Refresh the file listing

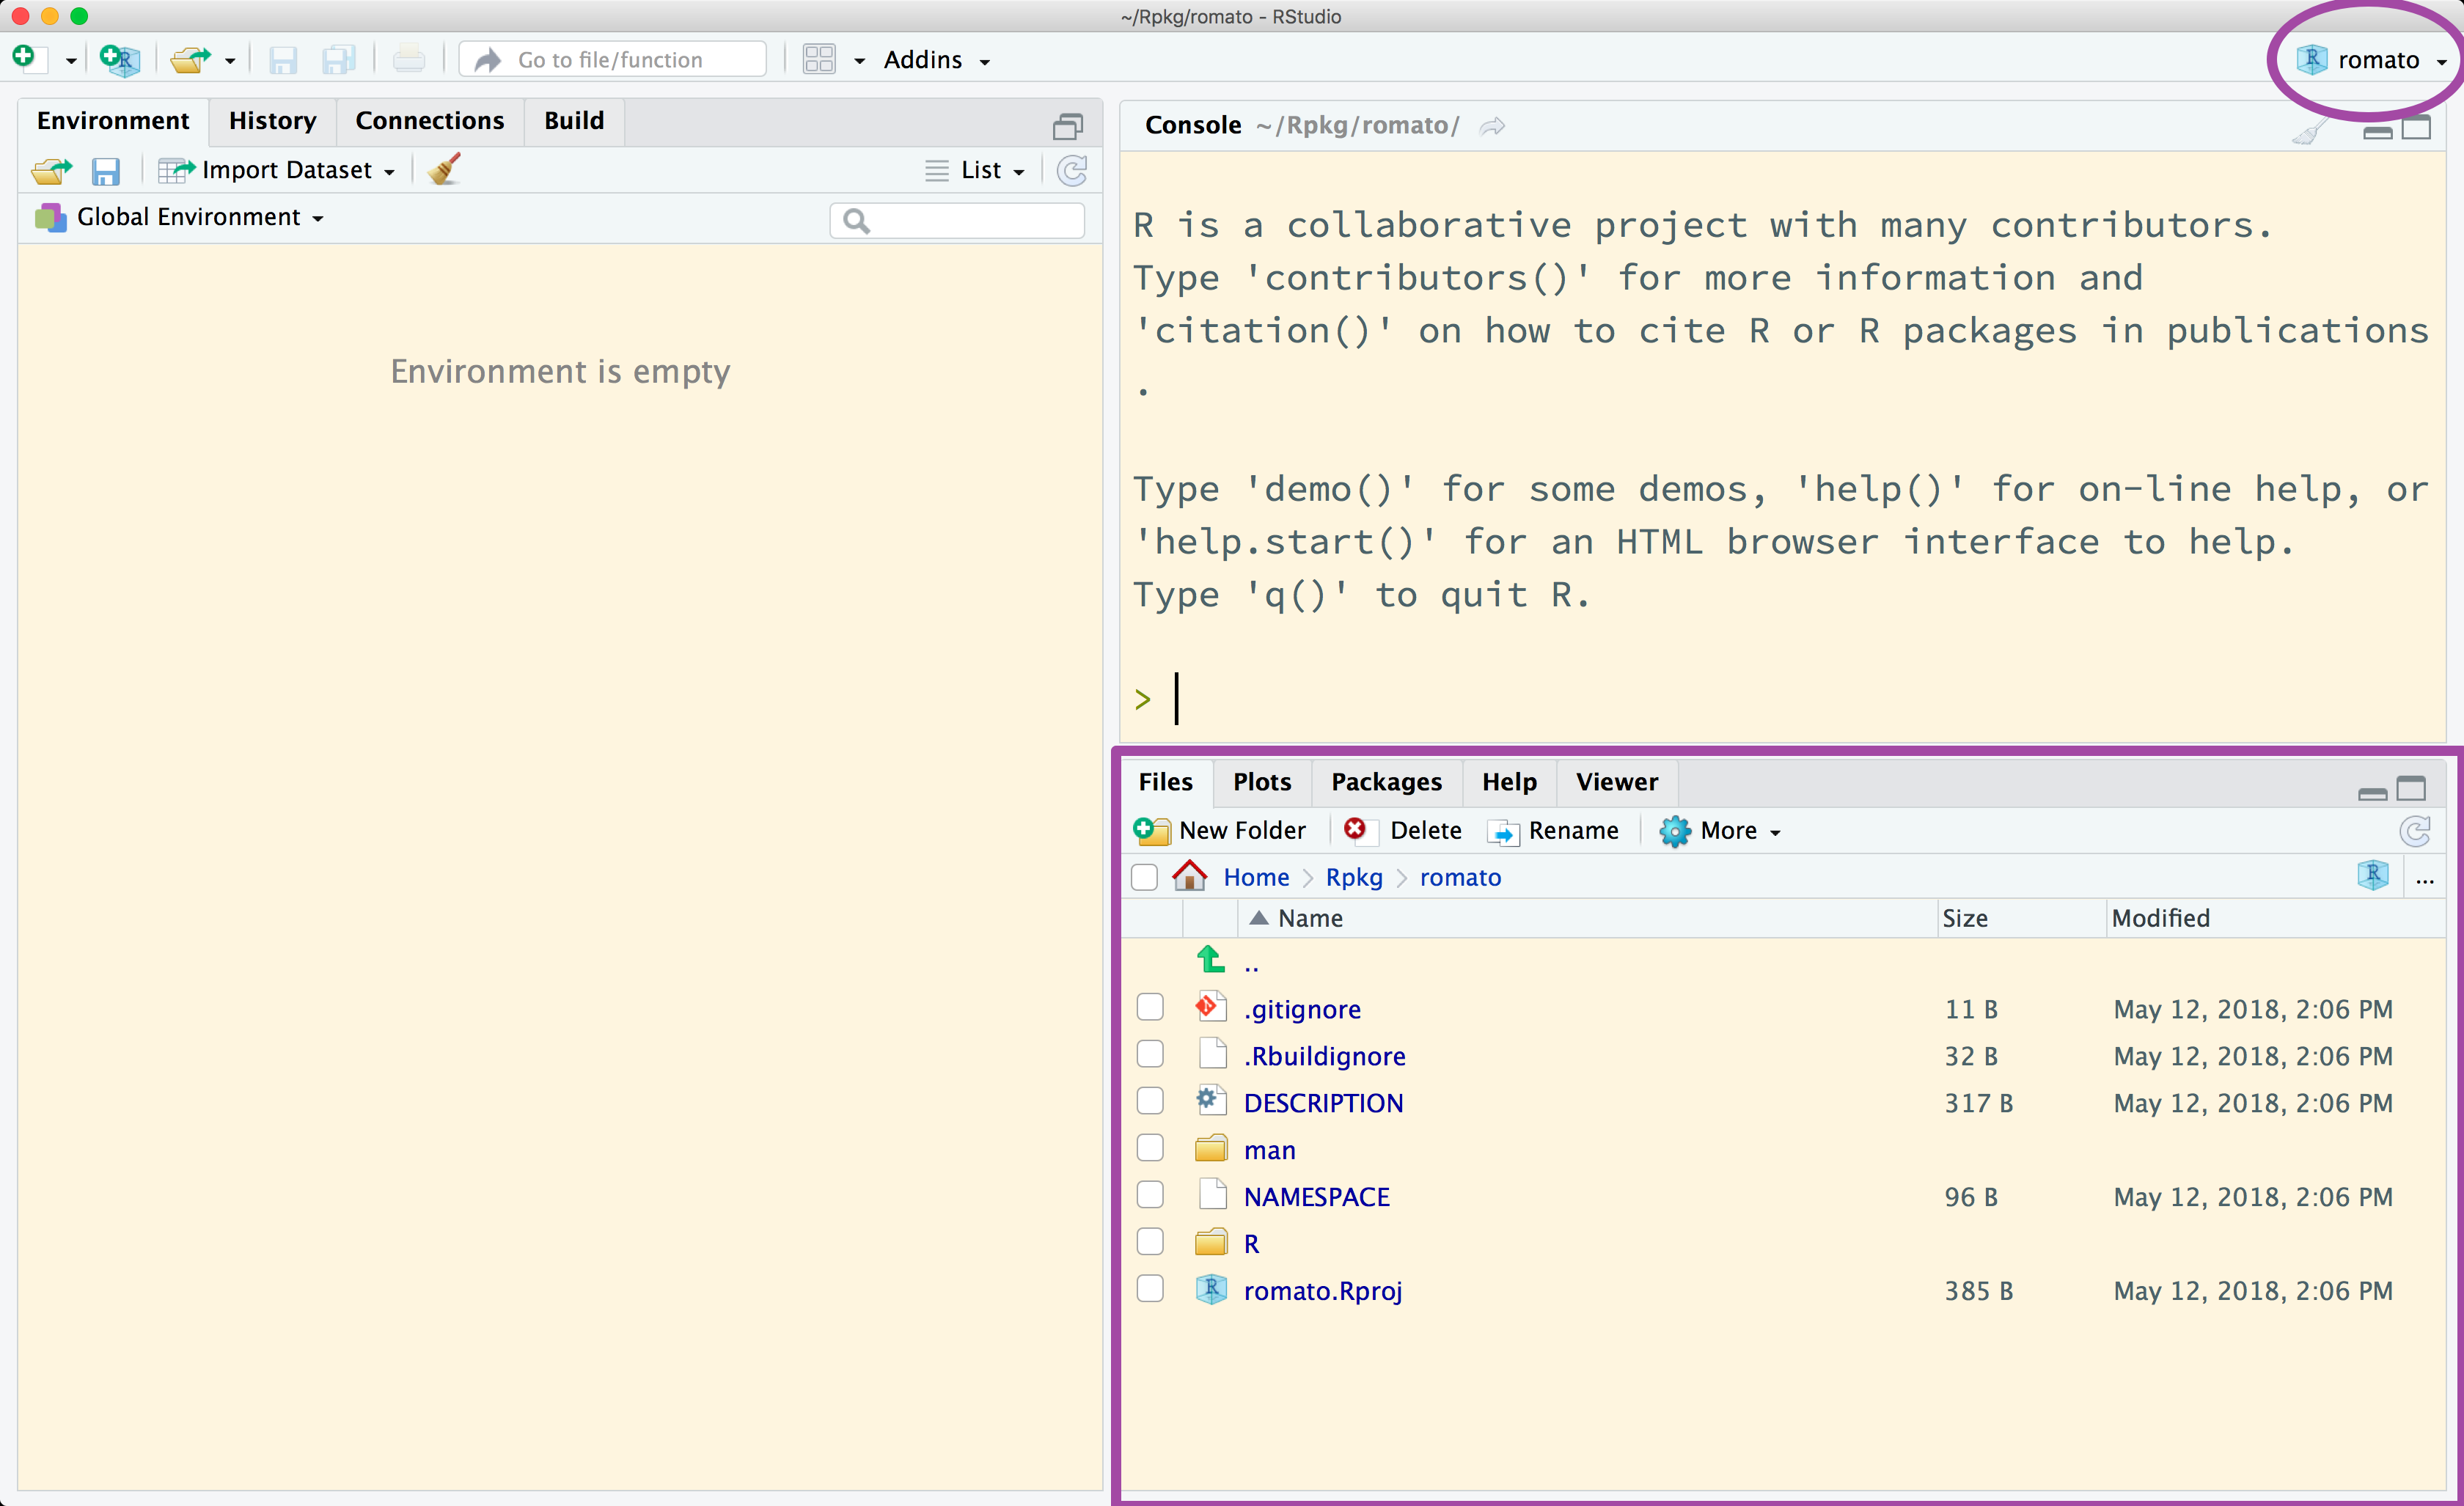(x=2415, y=831)
